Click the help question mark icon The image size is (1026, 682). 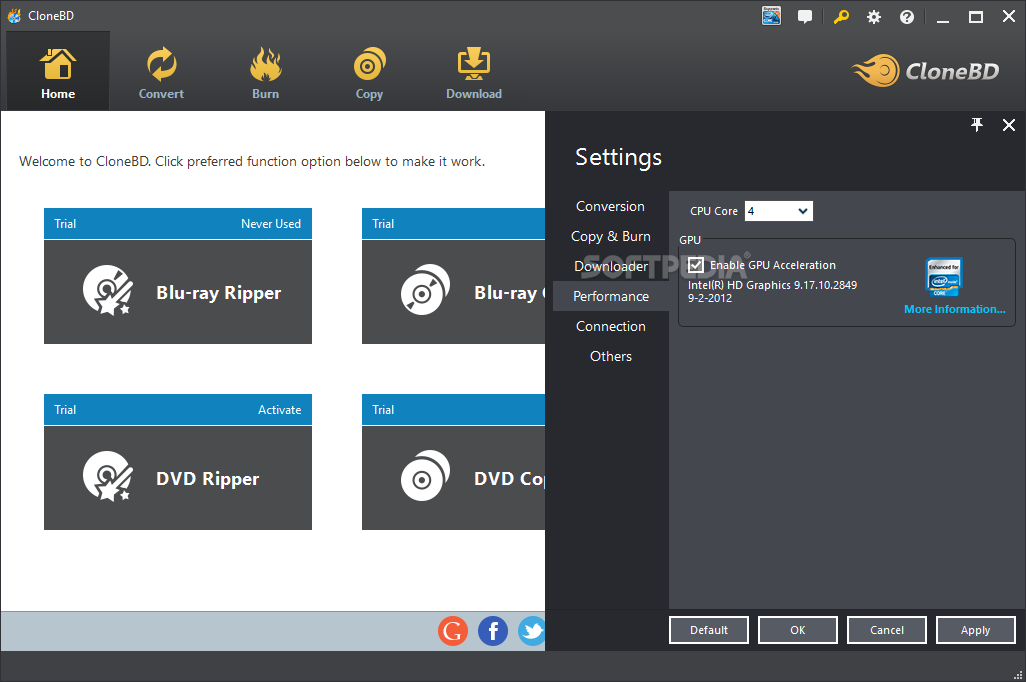907,17
